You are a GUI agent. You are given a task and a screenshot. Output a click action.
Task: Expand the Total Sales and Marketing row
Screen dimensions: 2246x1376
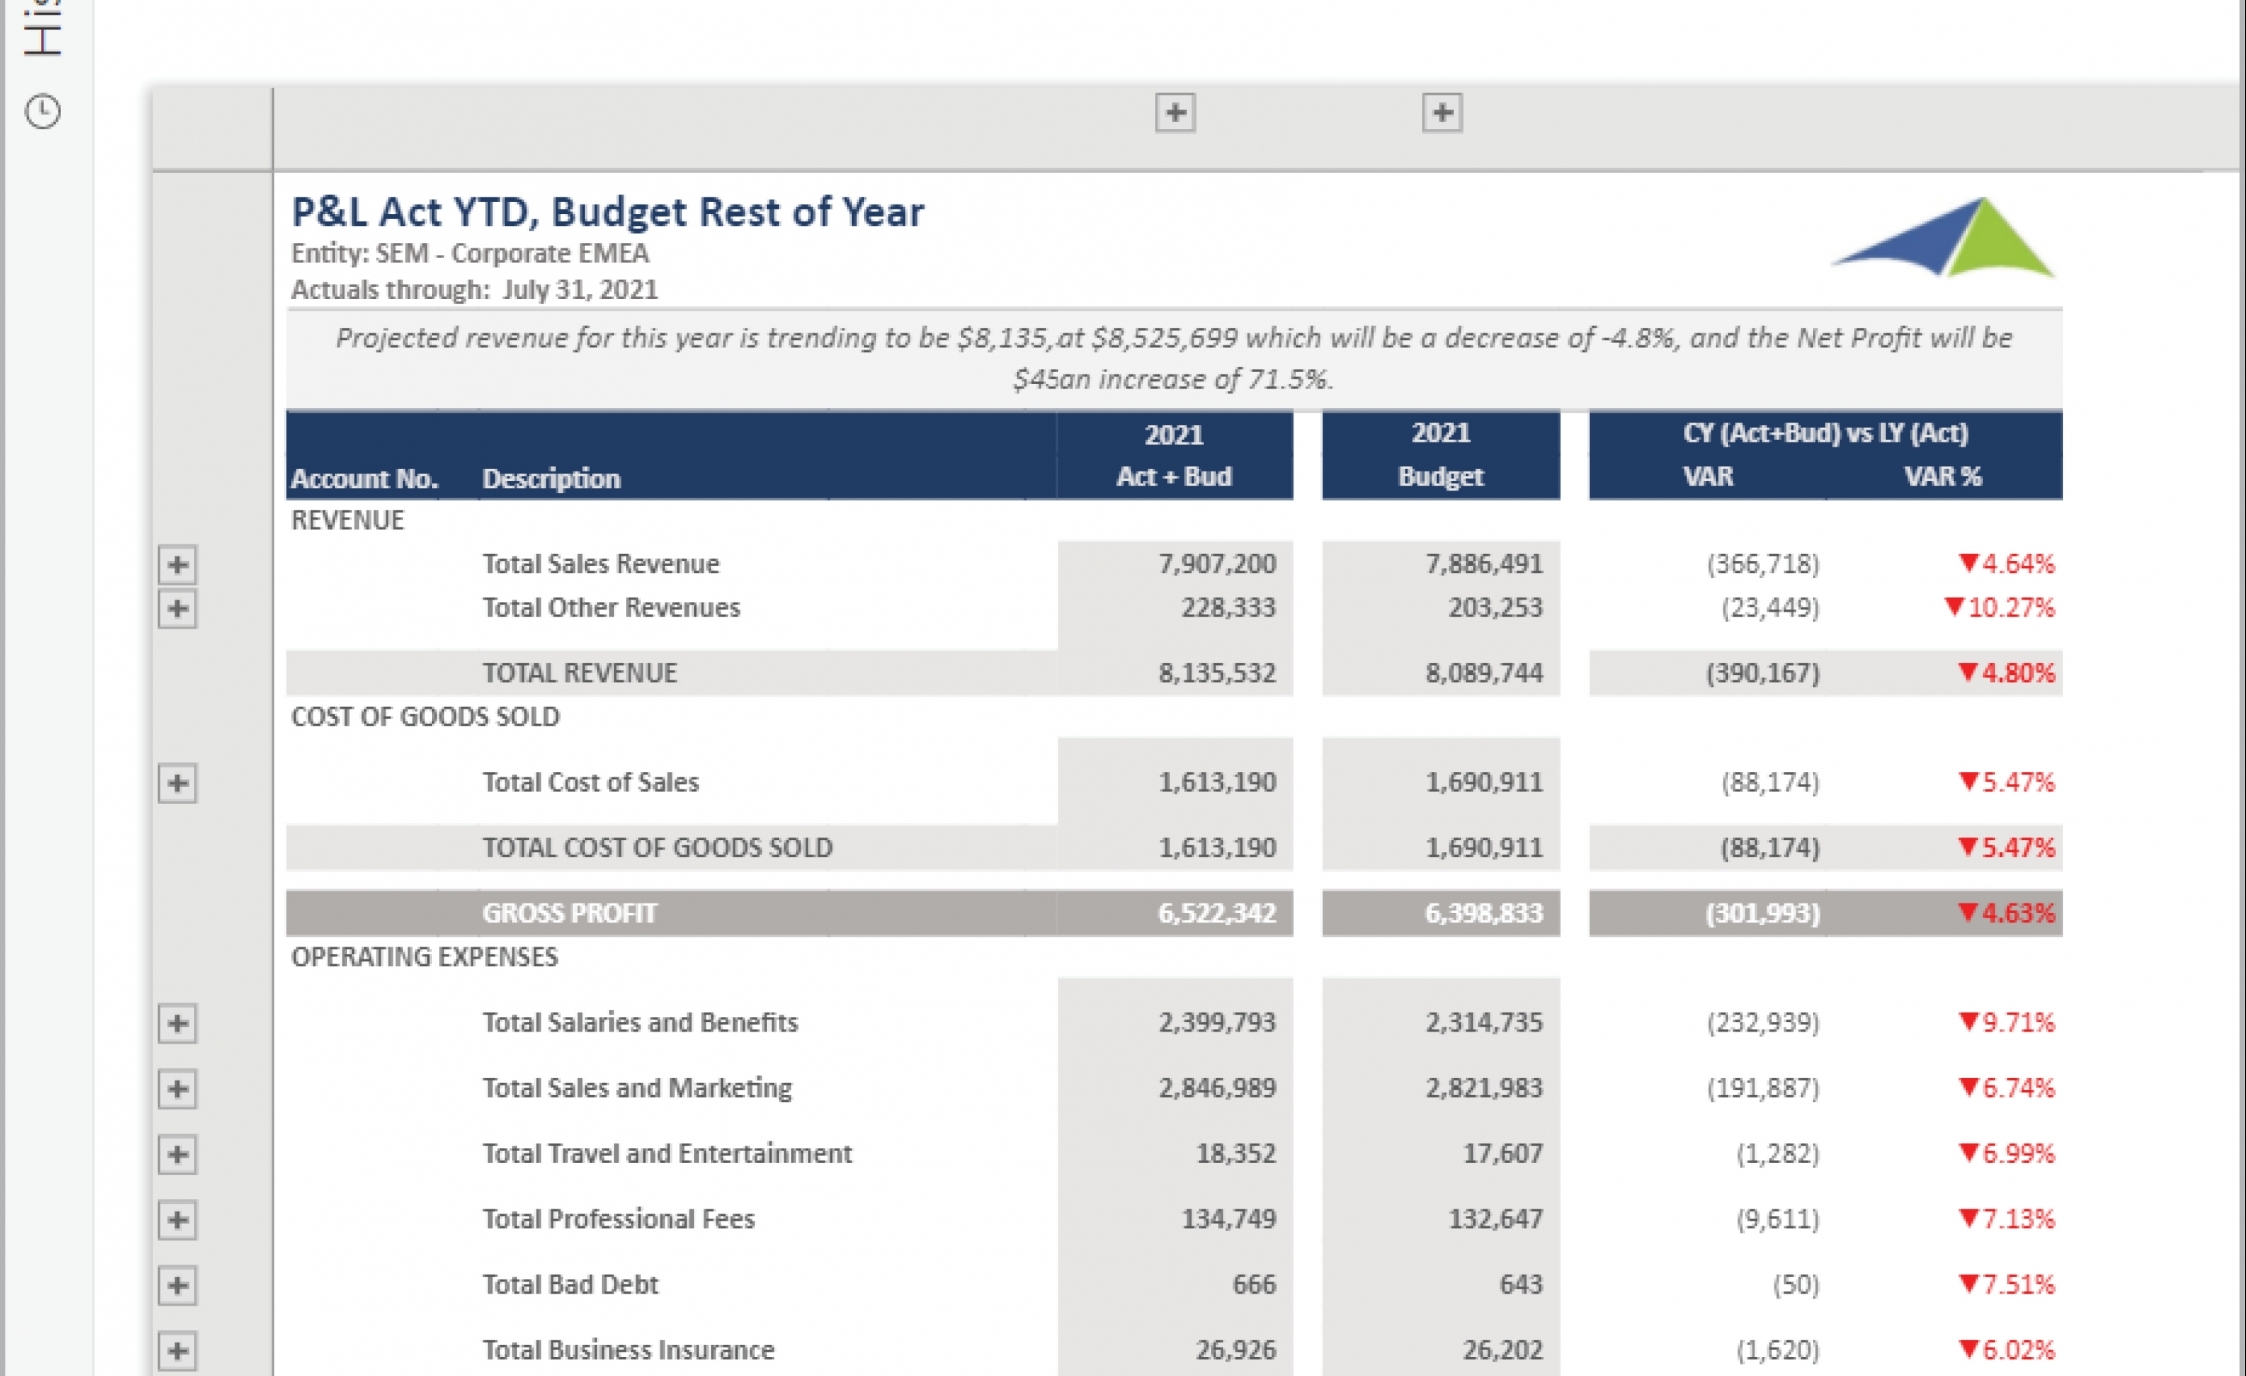[178, 1089]
